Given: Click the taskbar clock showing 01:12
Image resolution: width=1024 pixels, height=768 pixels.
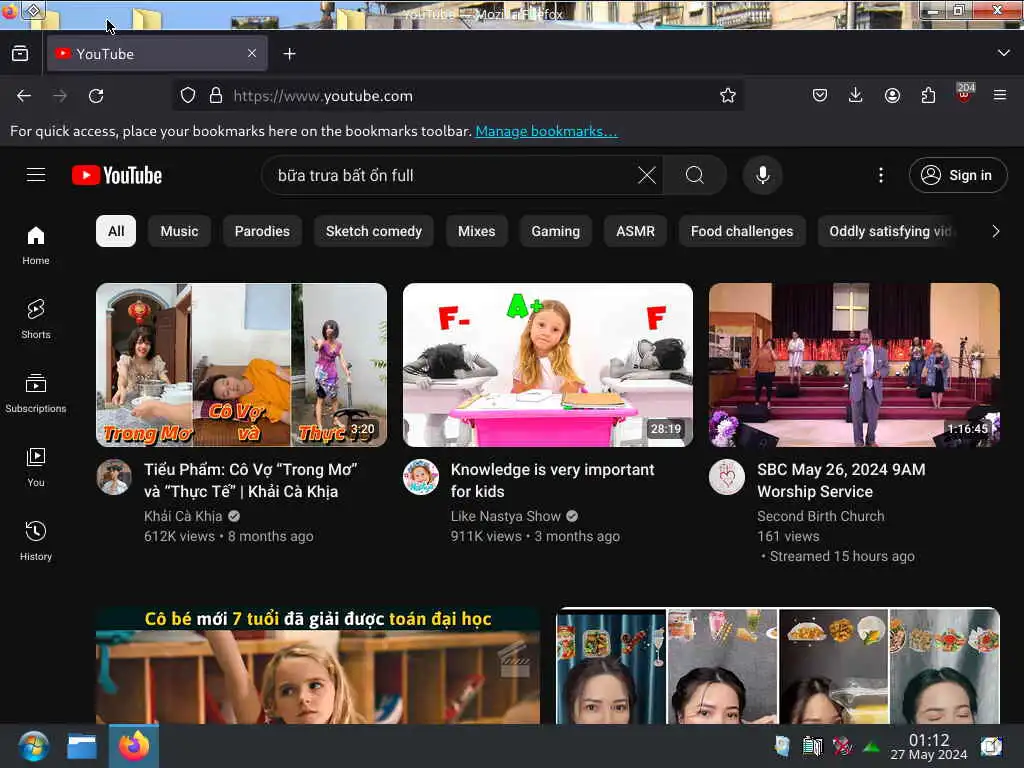Looking at the screenshot, I should point(929,746).
